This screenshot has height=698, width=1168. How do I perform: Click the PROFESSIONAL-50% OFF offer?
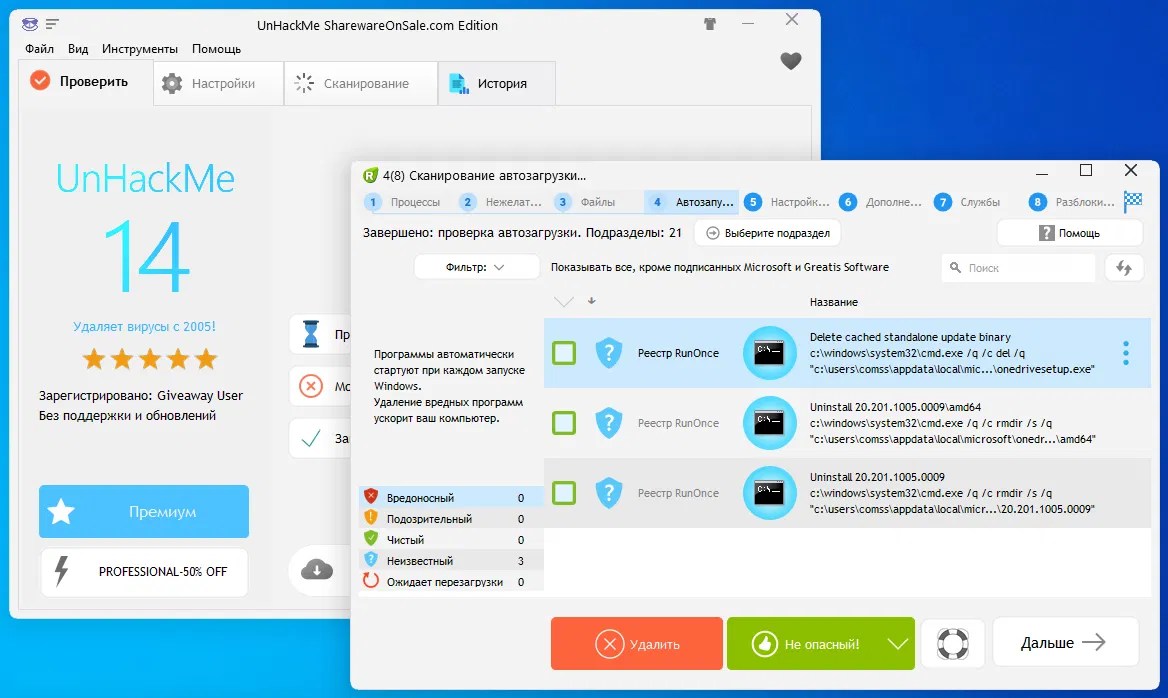pyautogui.click(x=143, y=572)
